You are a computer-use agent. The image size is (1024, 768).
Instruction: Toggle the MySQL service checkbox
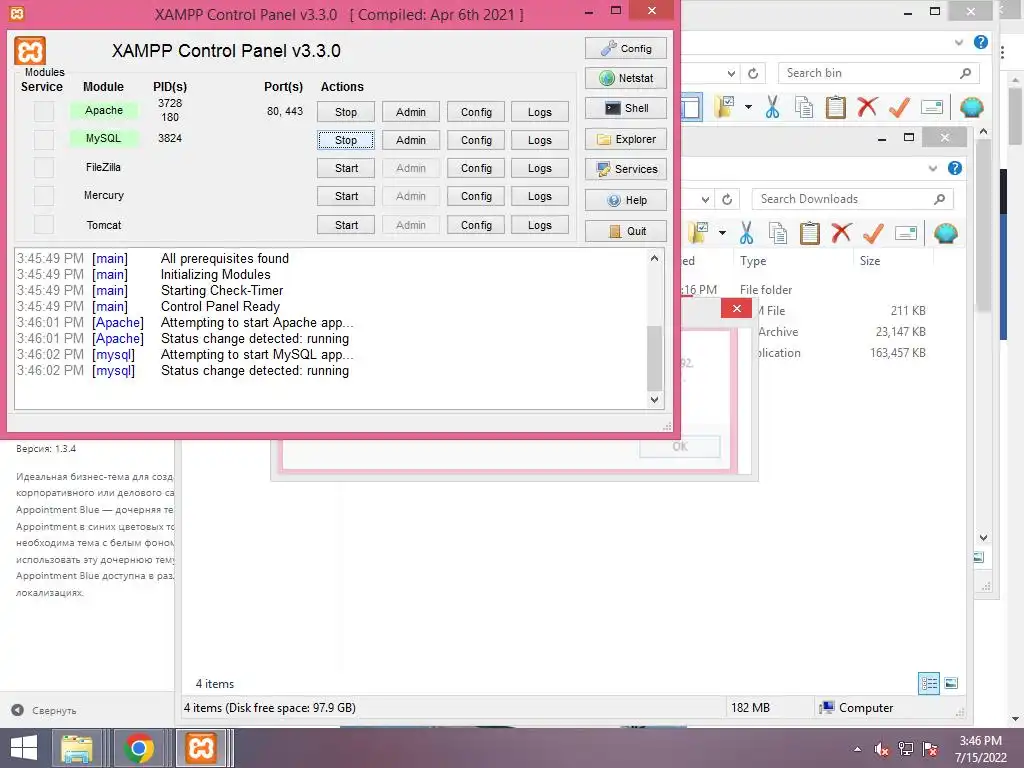click(x=44, y=140)
